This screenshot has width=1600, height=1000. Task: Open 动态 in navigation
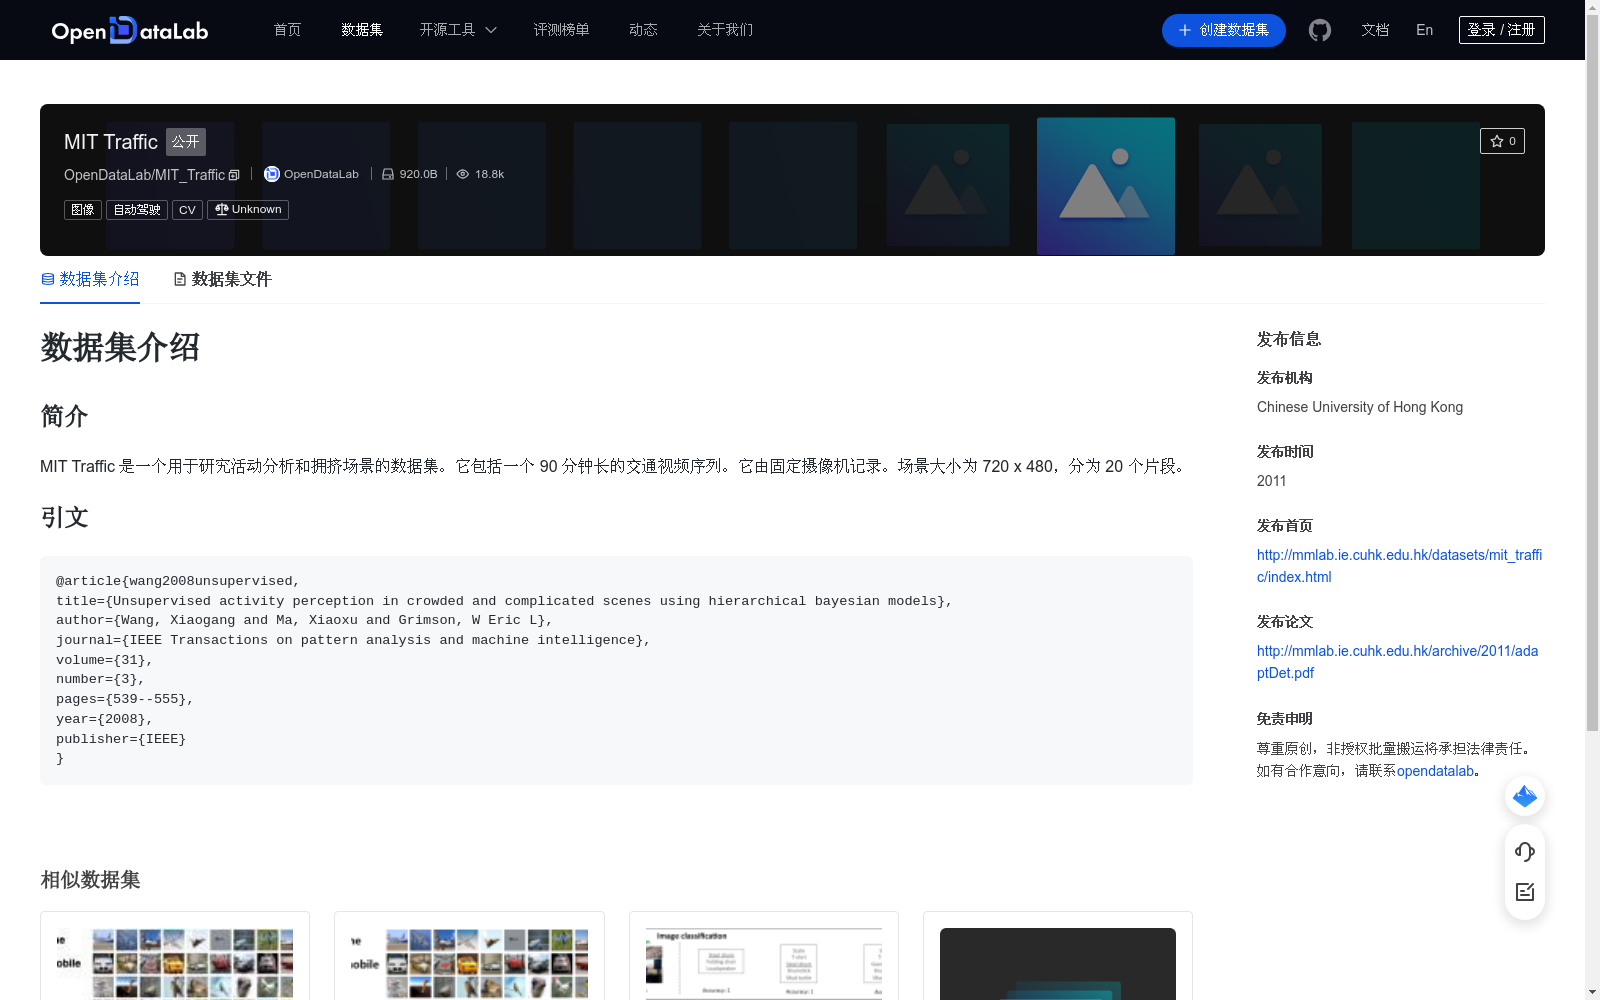[x=643, y=30]
